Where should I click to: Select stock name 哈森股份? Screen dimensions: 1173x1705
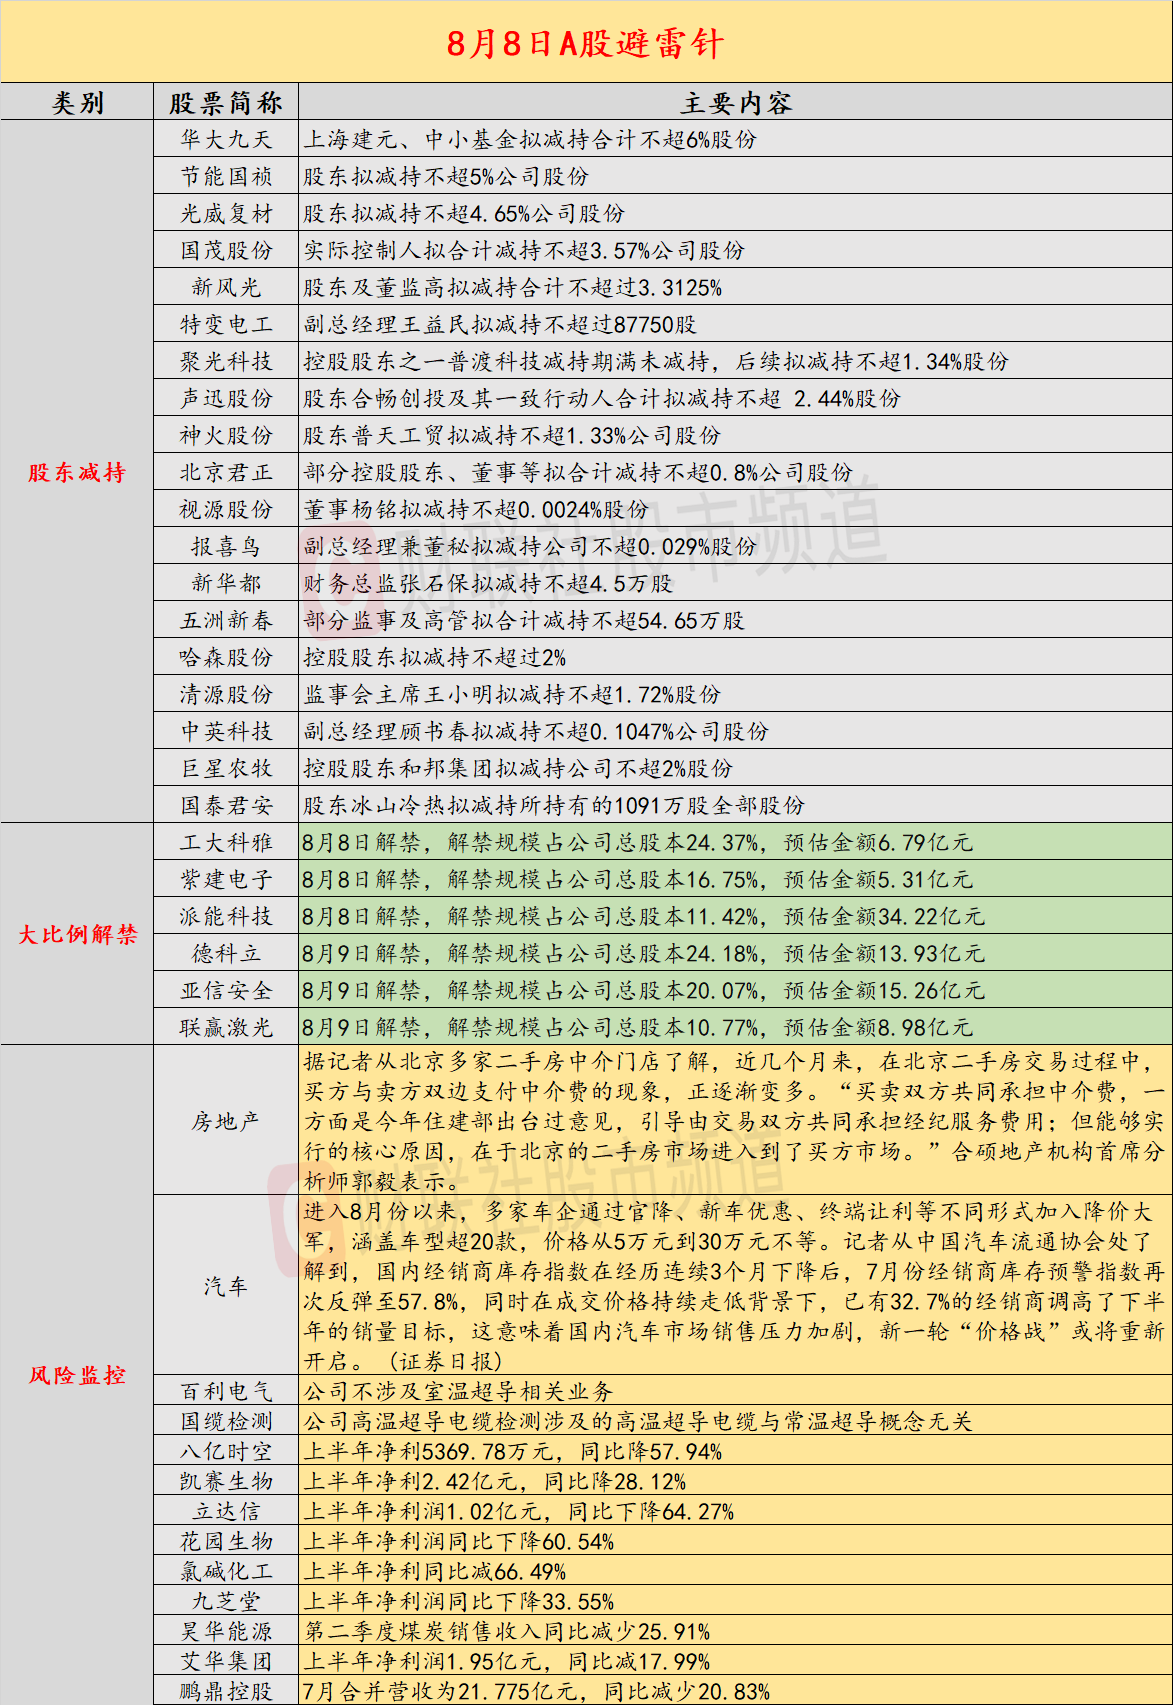click(226, 657)
